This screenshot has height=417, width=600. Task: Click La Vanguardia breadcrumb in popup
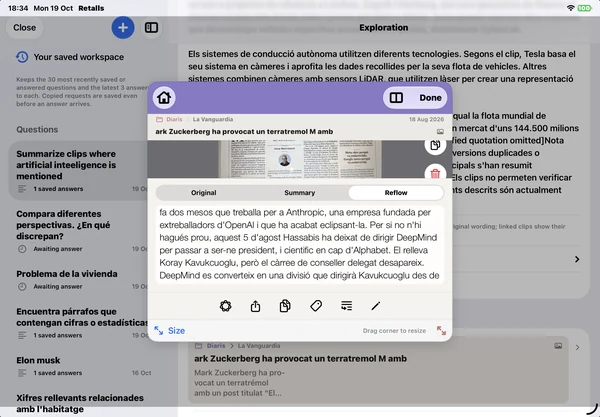click(213, 119)
